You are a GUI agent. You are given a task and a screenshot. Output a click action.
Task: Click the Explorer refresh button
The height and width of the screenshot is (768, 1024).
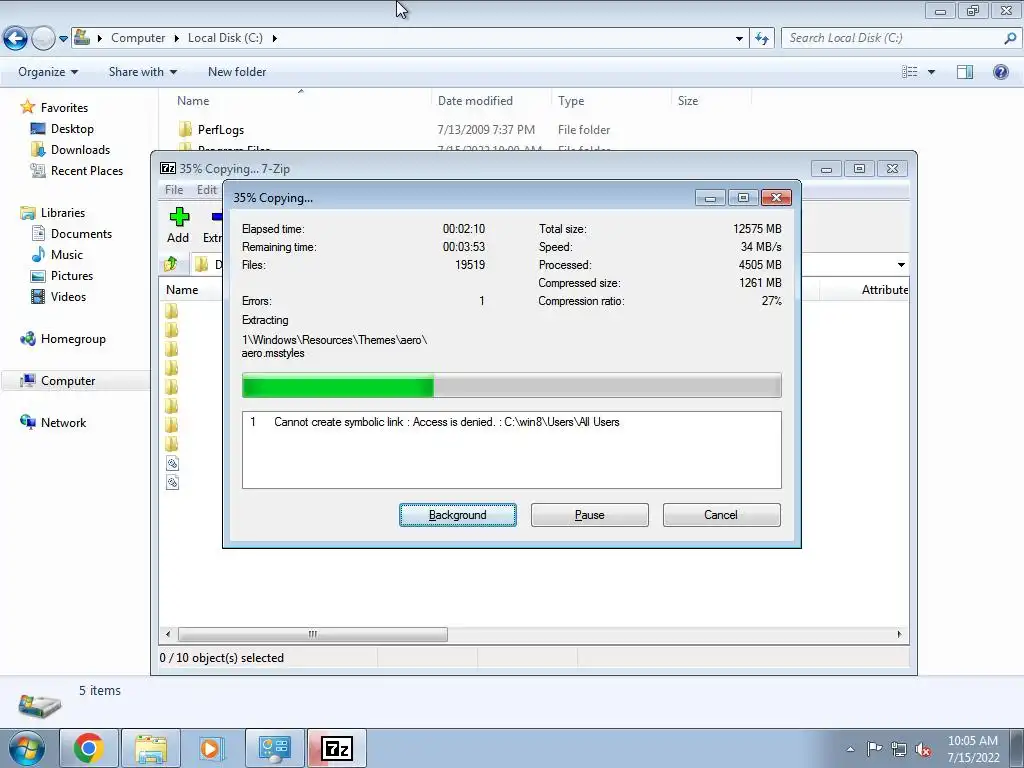pyautogui.click(x=762, y=39)
